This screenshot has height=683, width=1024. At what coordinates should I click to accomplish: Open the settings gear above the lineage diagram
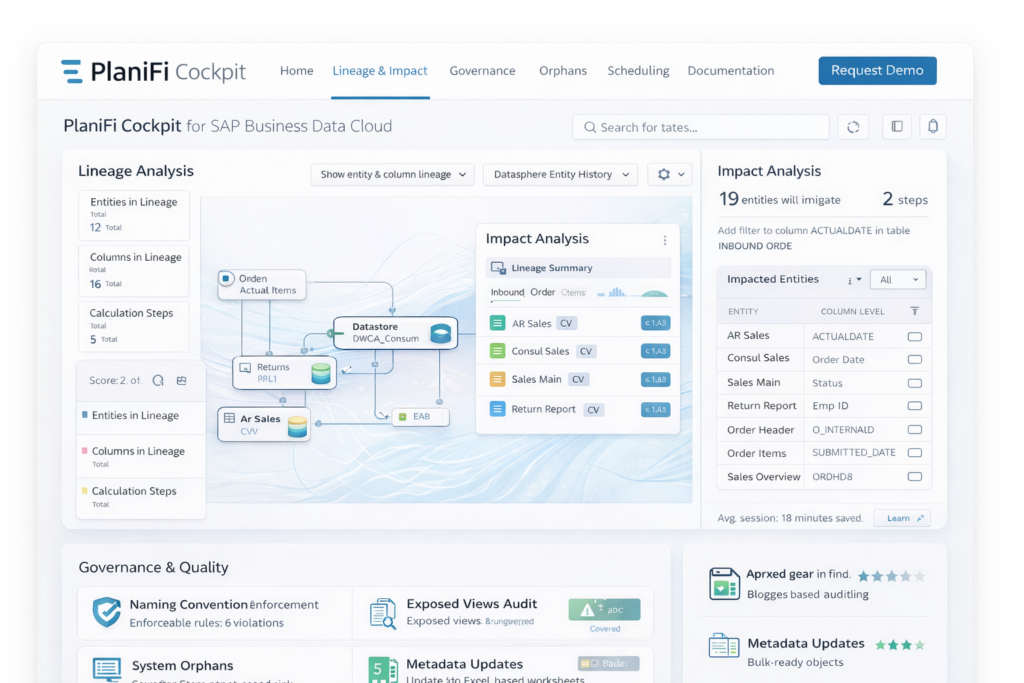[663, 174]
